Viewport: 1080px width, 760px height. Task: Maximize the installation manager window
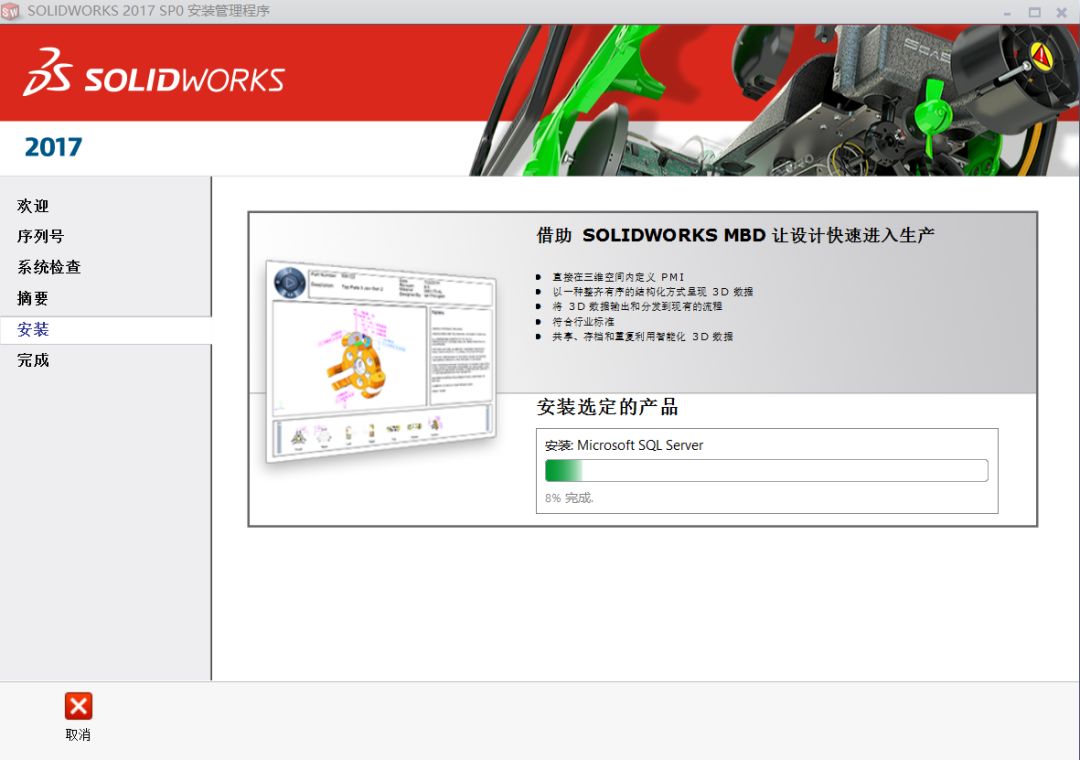1034,12
